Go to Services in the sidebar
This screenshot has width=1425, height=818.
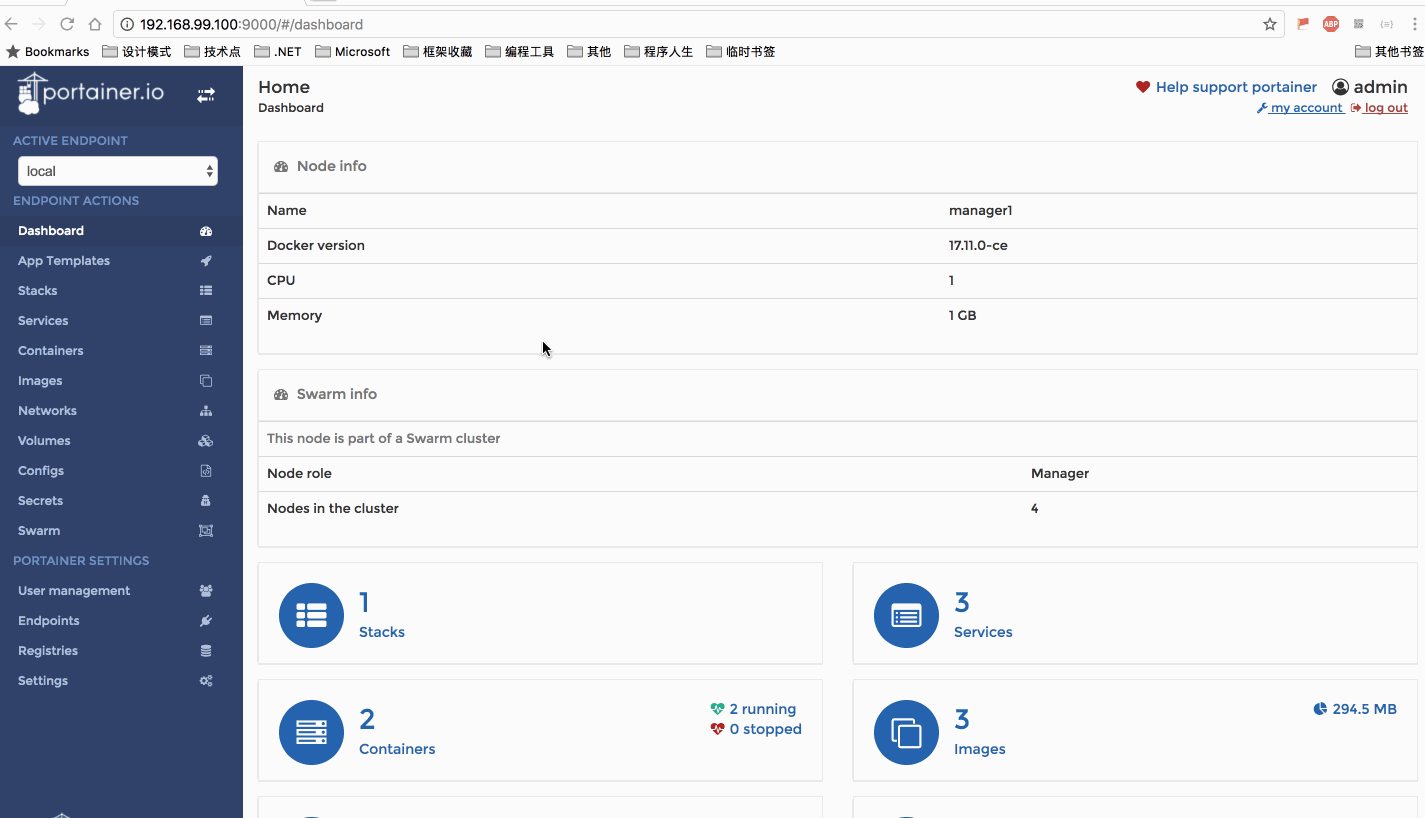pyautogui.click(x=121, y=321)
